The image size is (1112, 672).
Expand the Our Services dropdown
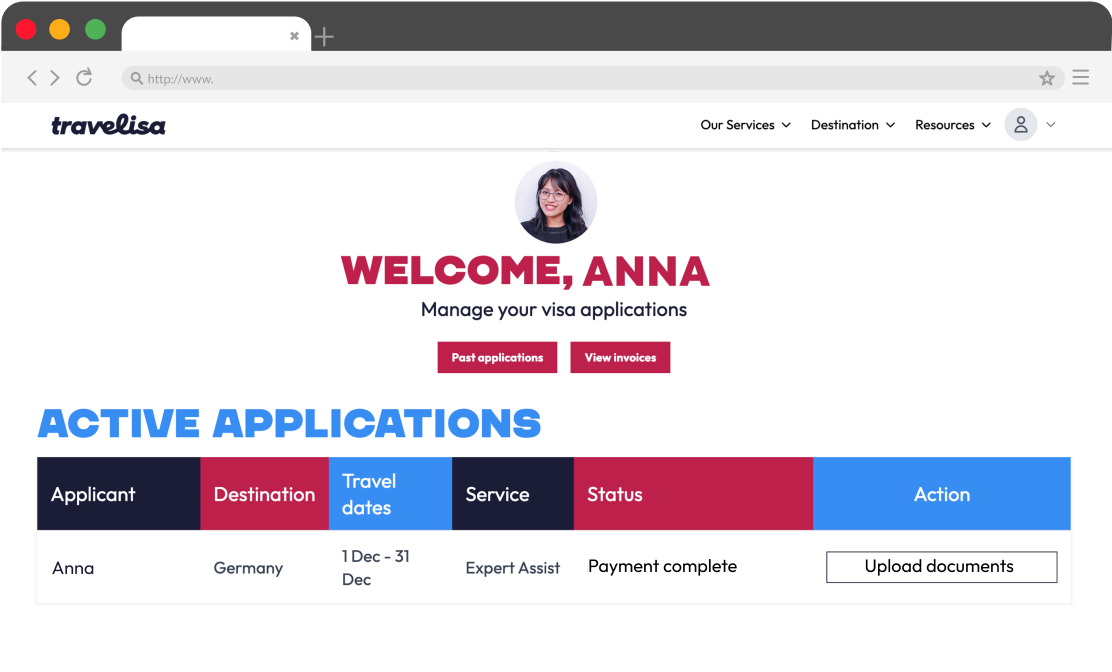[x=745, y=125]
